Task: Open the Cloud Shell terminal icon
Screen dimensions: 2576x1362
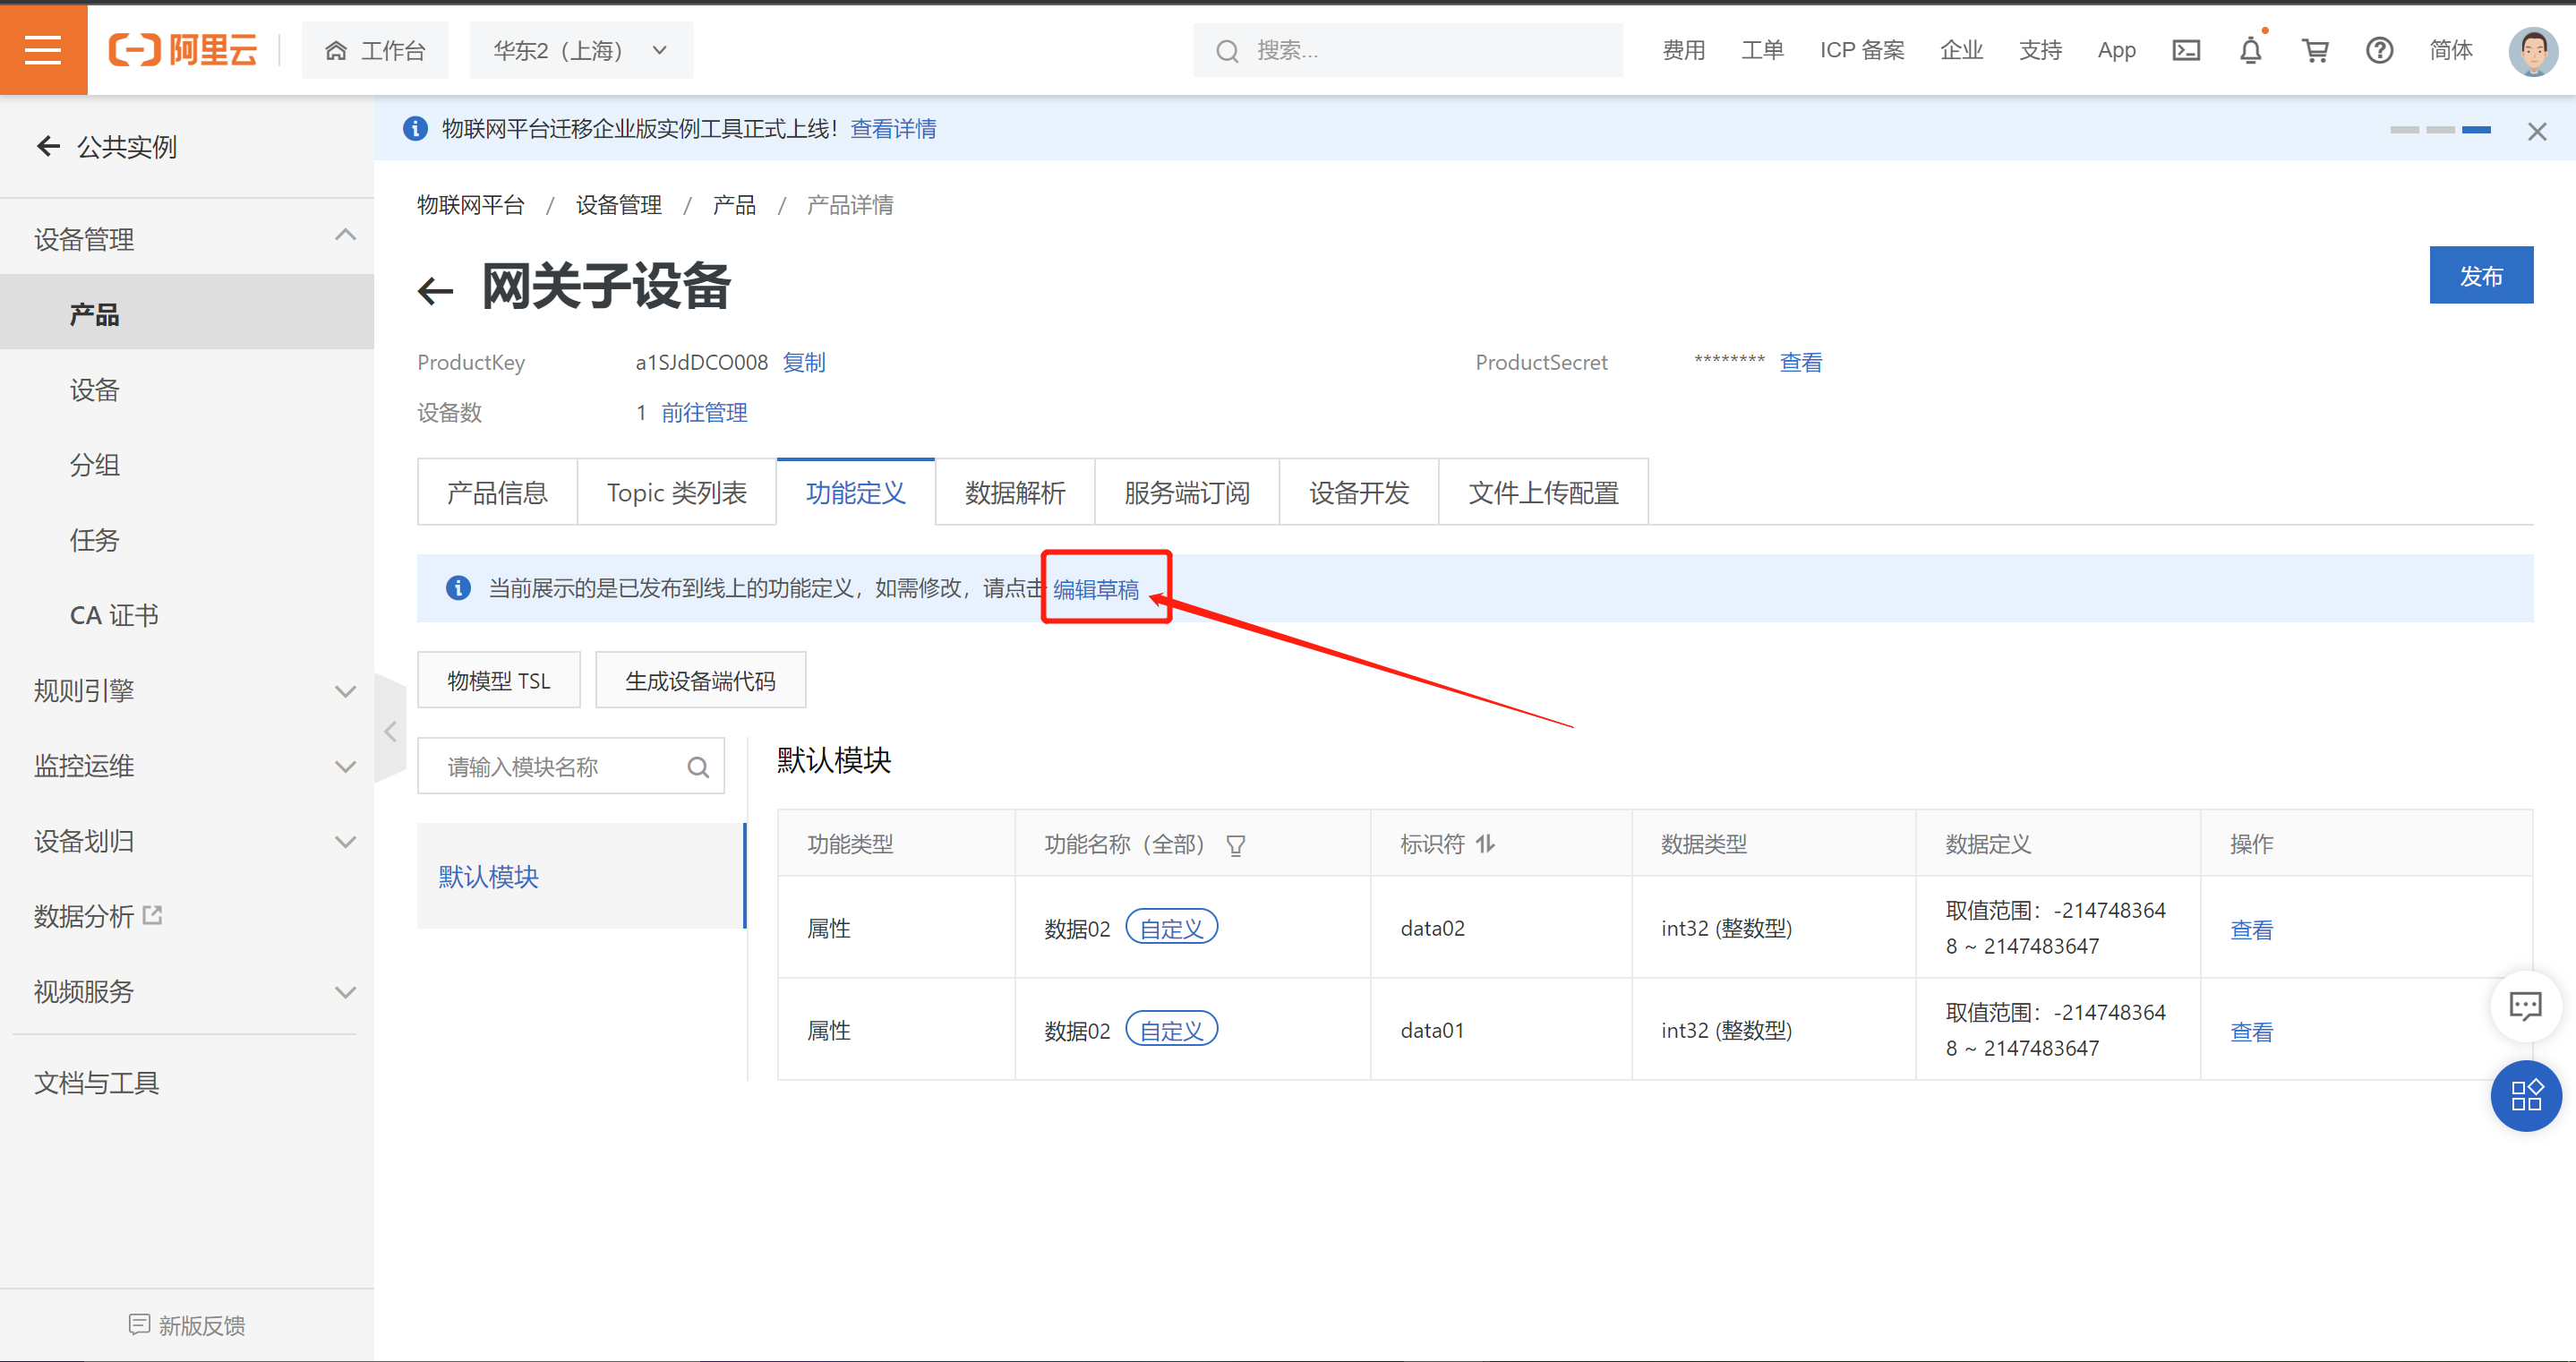Action: [x=2186, y=50]
